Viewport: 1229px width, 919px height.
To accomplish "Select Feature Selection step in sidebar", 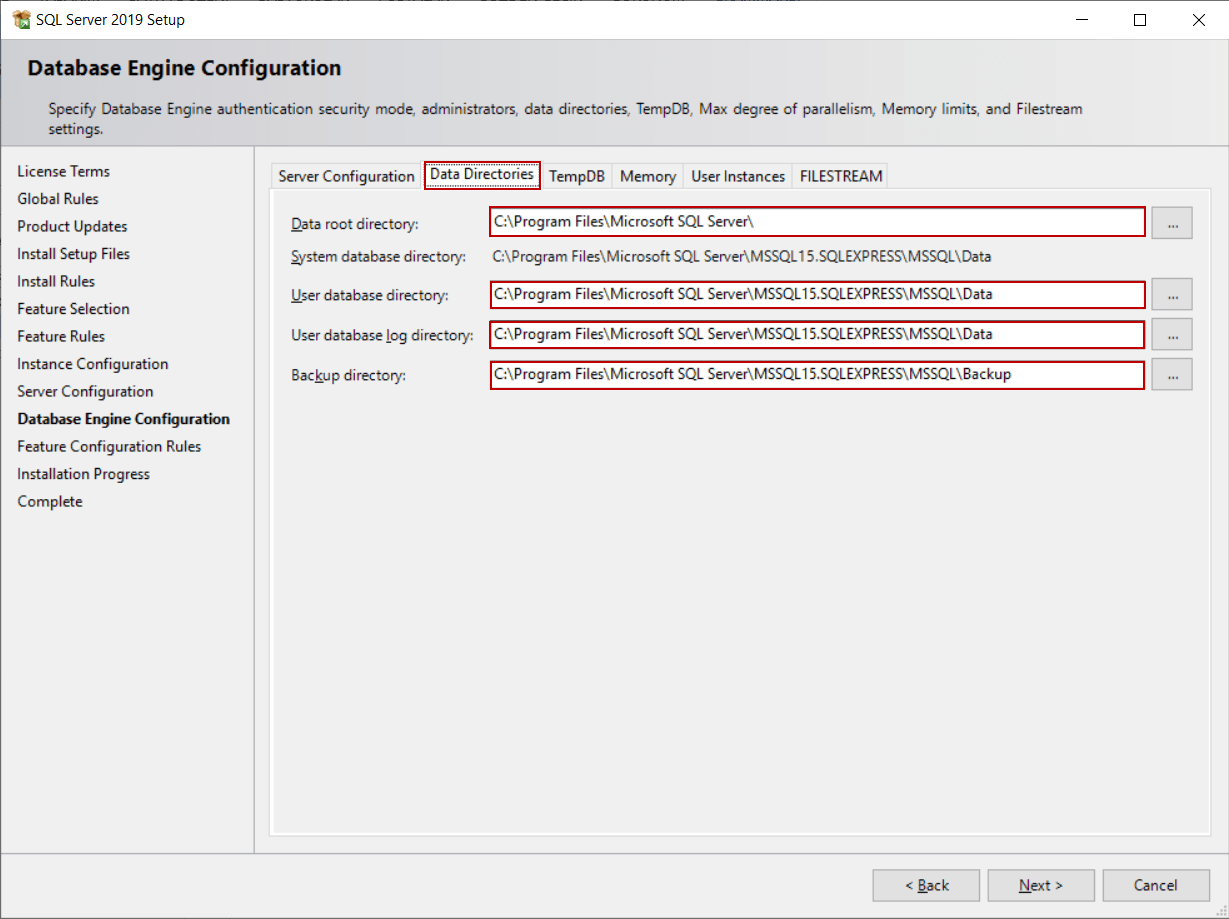I will pos(73,308).
